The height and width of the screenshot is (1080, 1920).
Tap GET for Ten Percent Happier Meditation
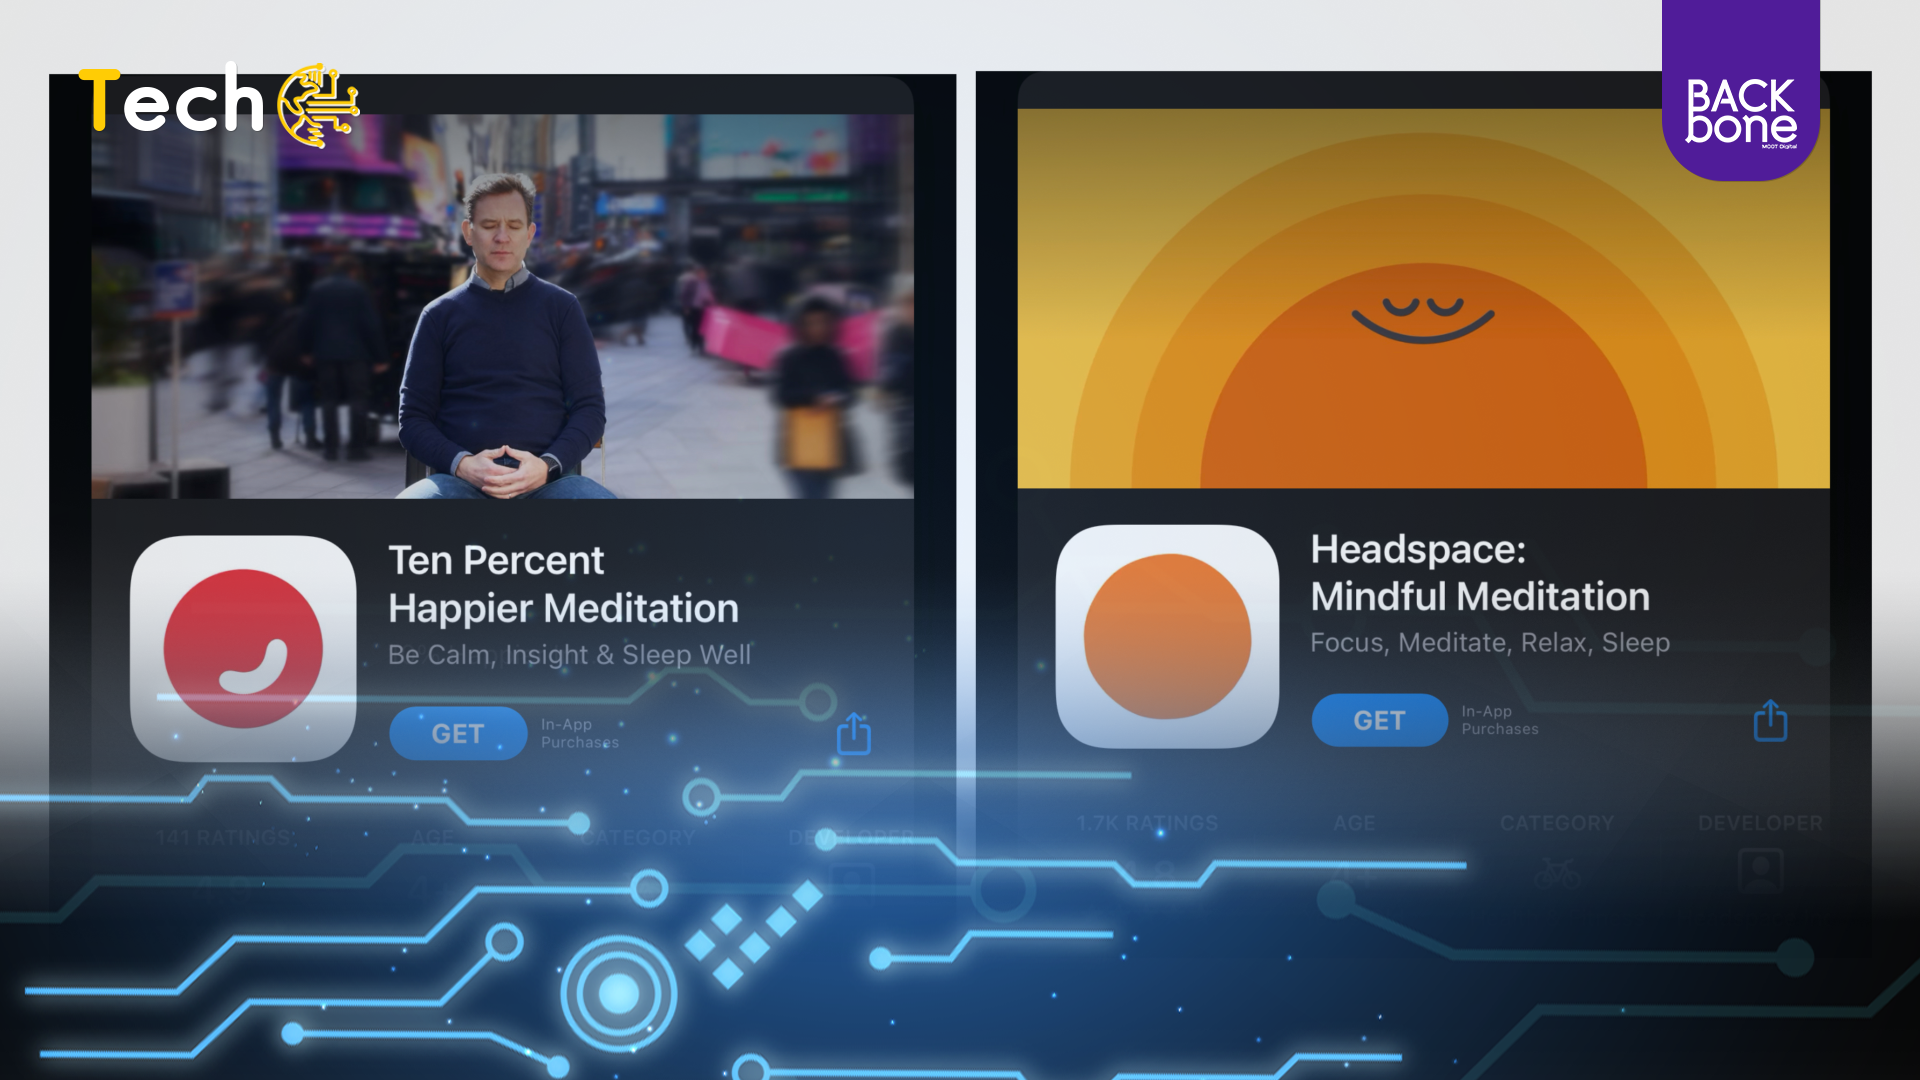[458, 733]
